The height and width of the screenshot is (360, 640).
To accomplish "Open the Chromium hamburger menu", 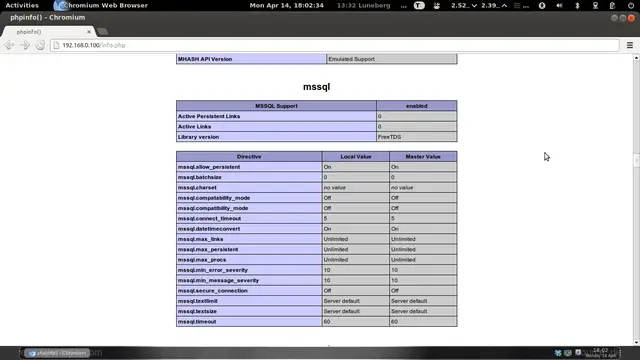I will tap(630, 45).
